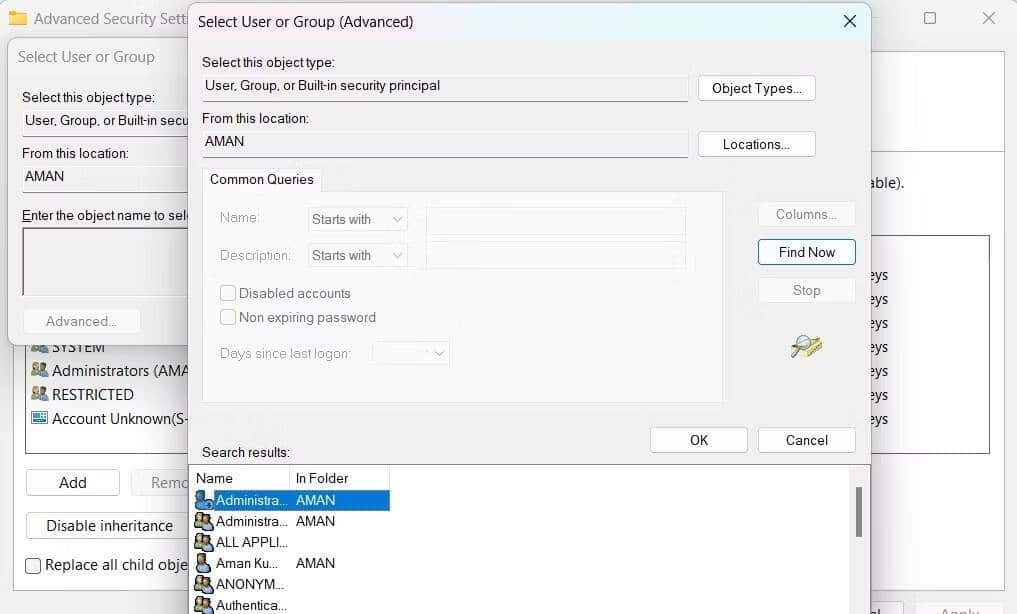Check Non expiring password

coord(228,317)
